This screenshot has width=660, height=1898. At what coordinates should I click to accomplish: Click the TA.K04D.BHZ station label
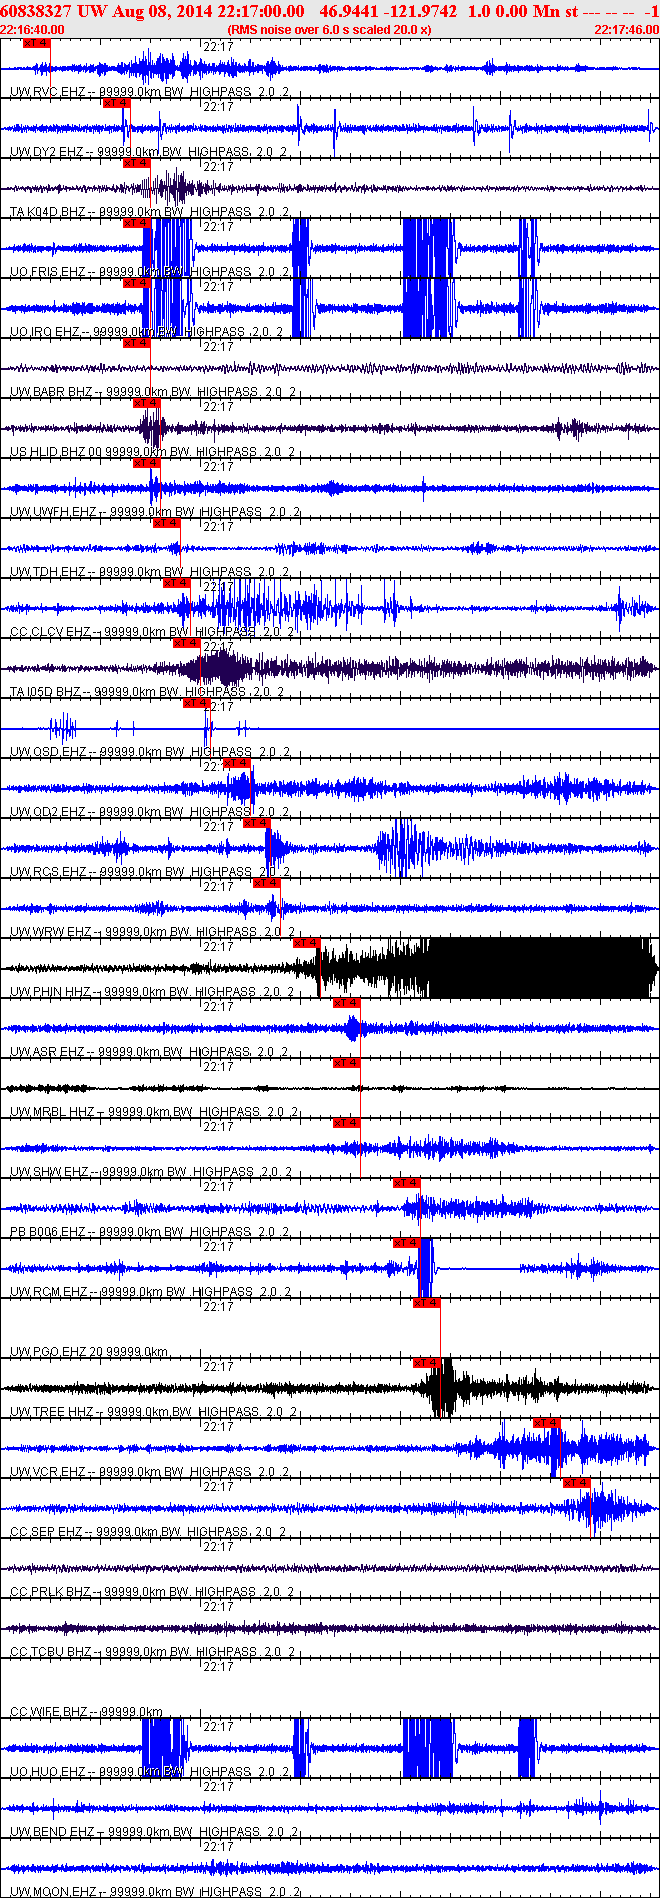(x=48, y=212)
